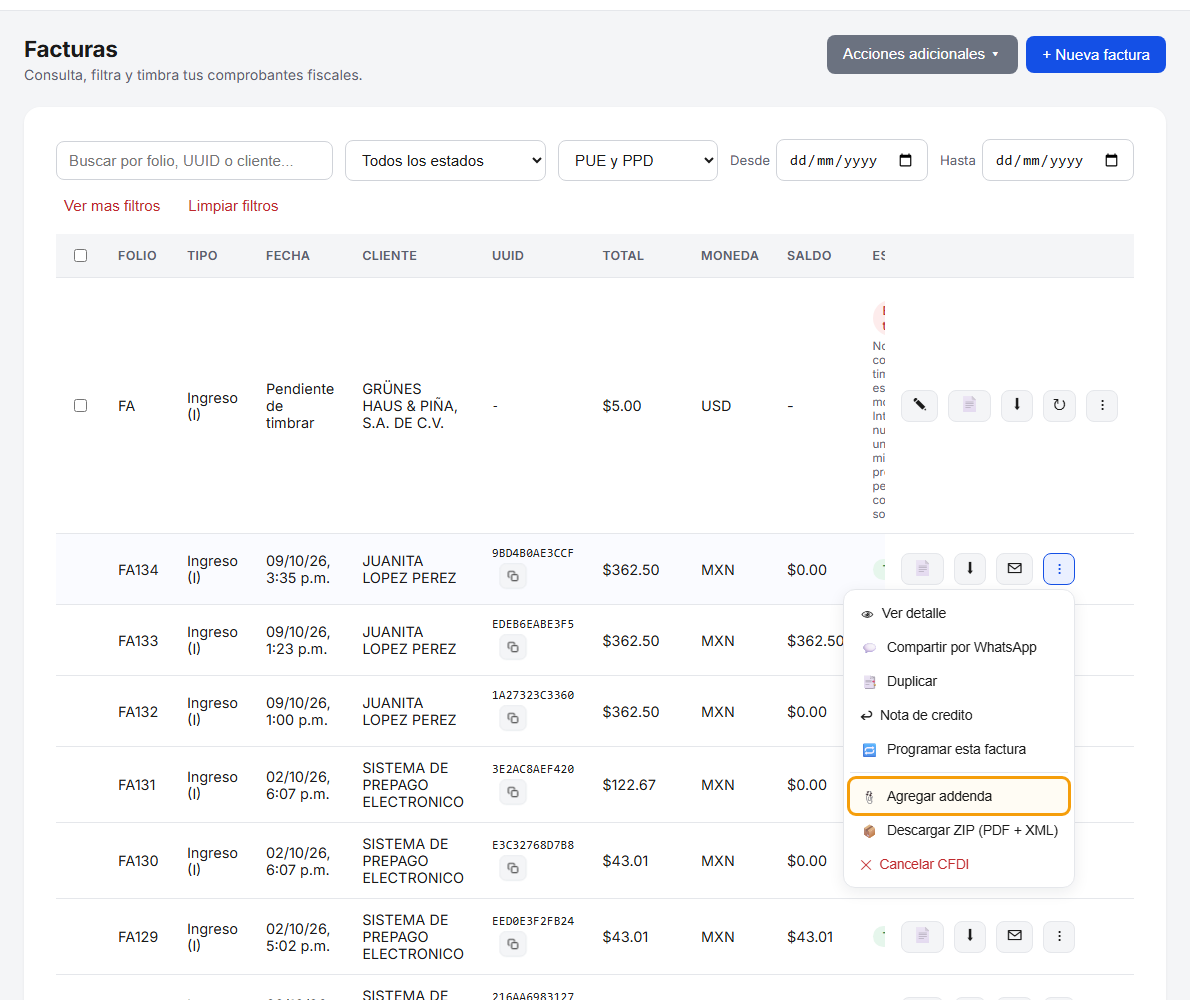Click the pencil edit icon for the pending FA invoice
1190x1000 pixels.
[919, 405]
